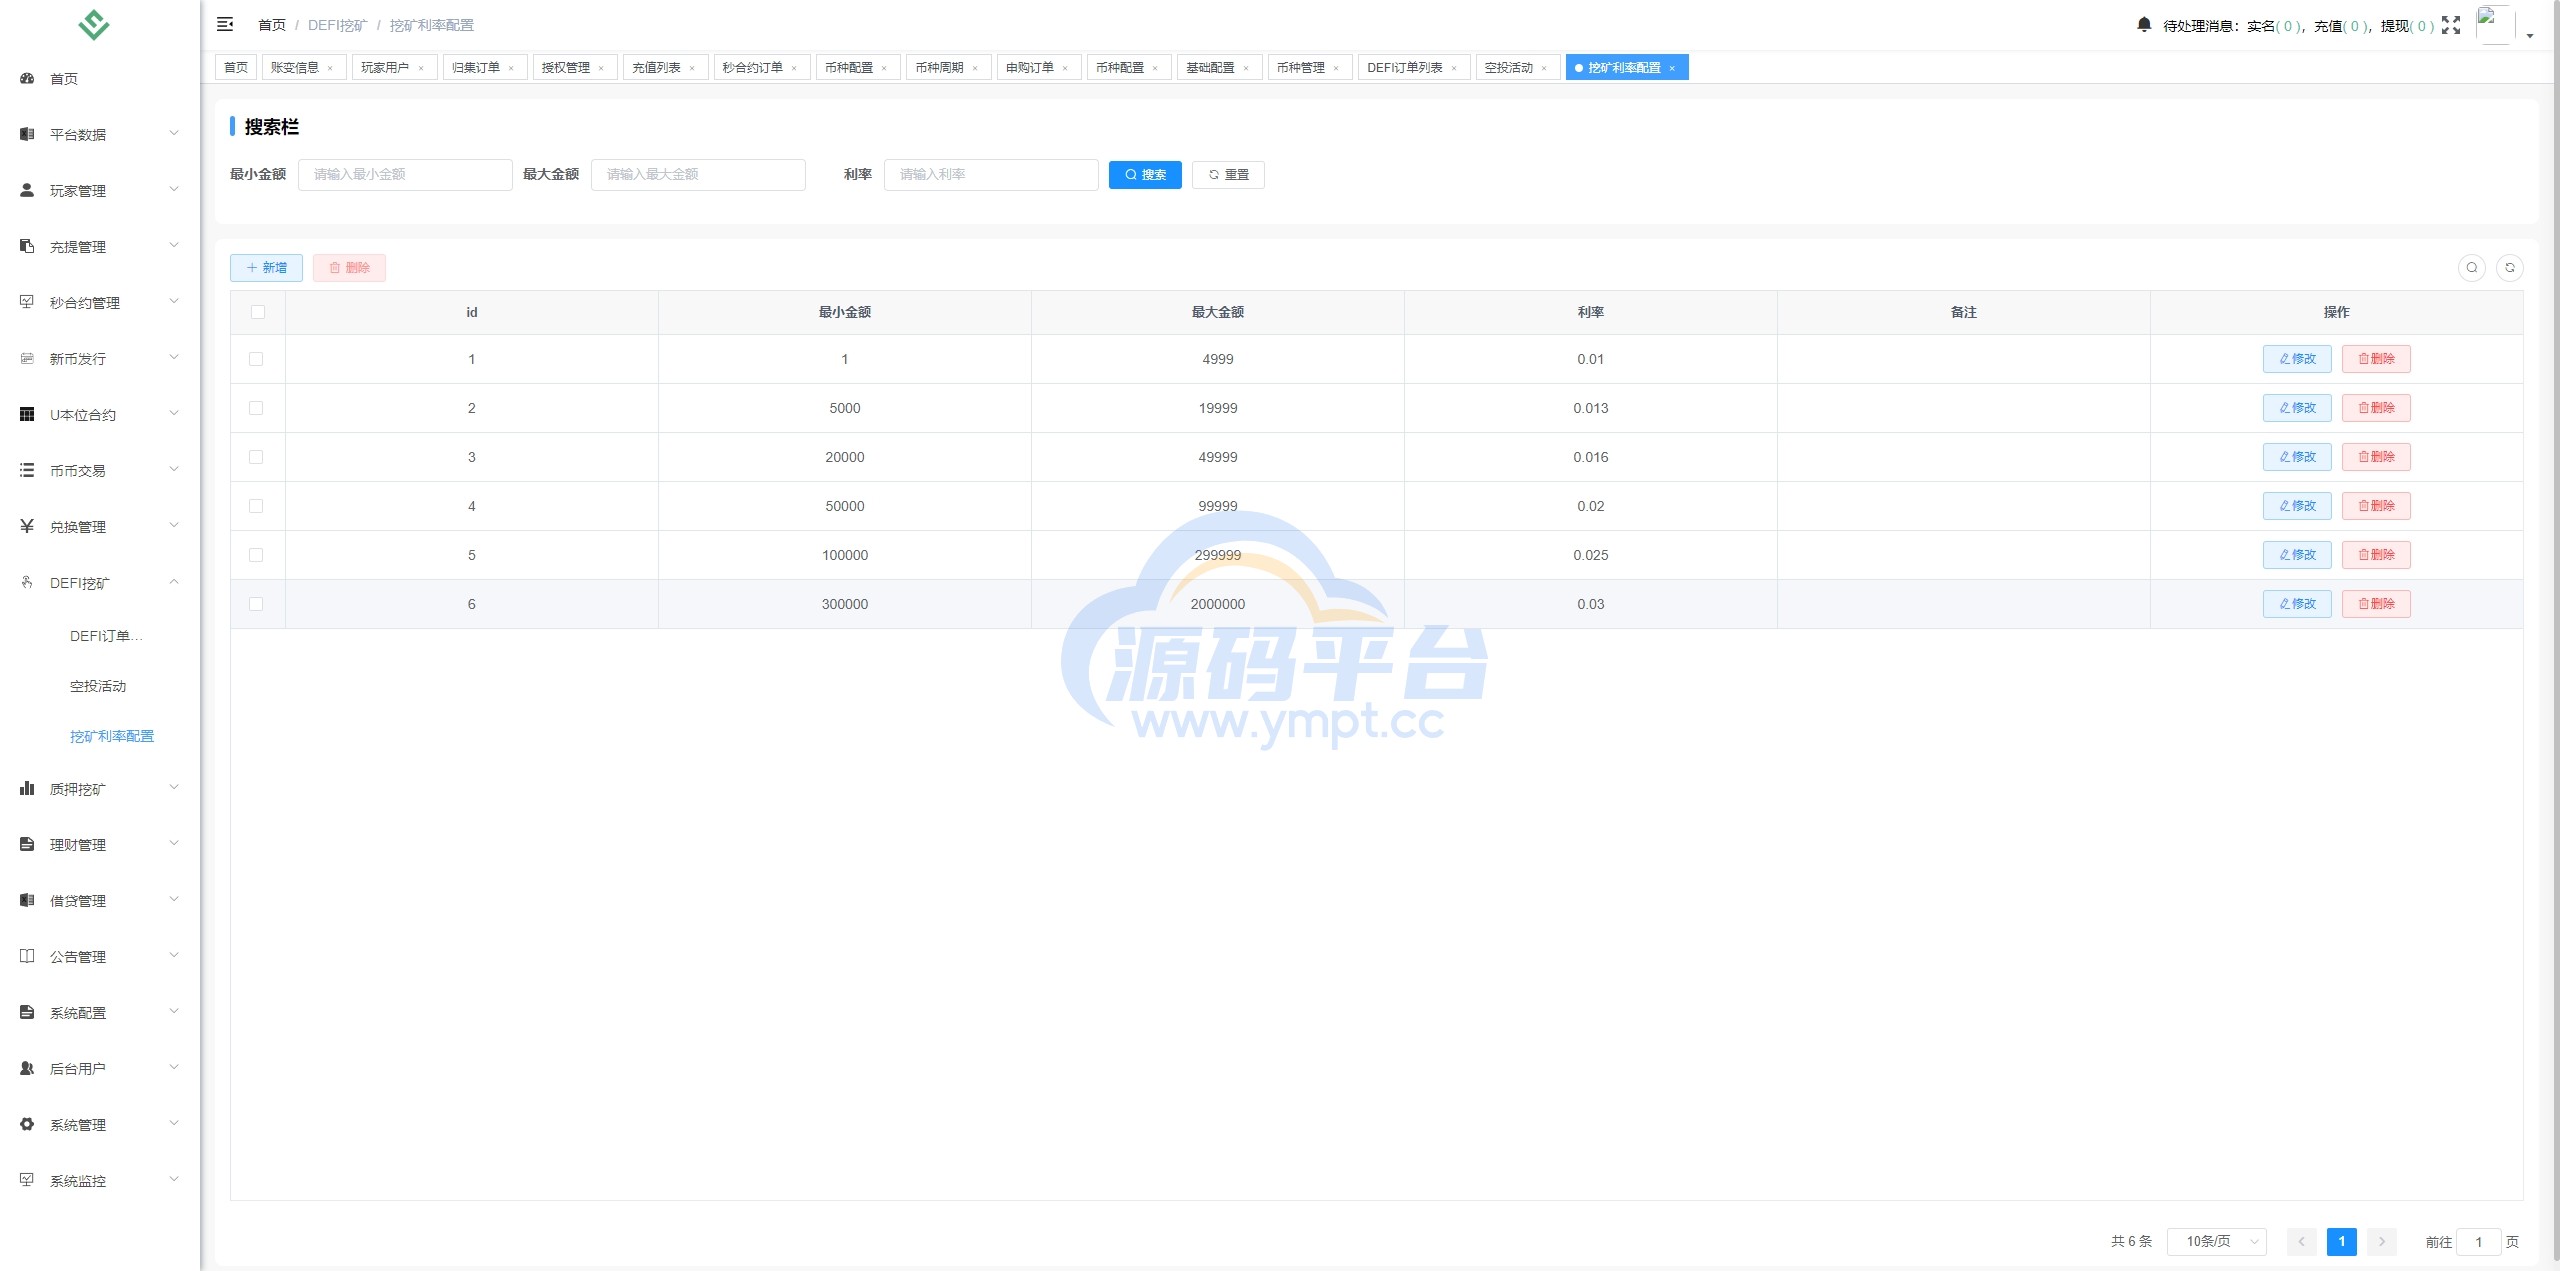Close the 归集订单 tab
The image size is (2560, 1271).
[511, 68]
